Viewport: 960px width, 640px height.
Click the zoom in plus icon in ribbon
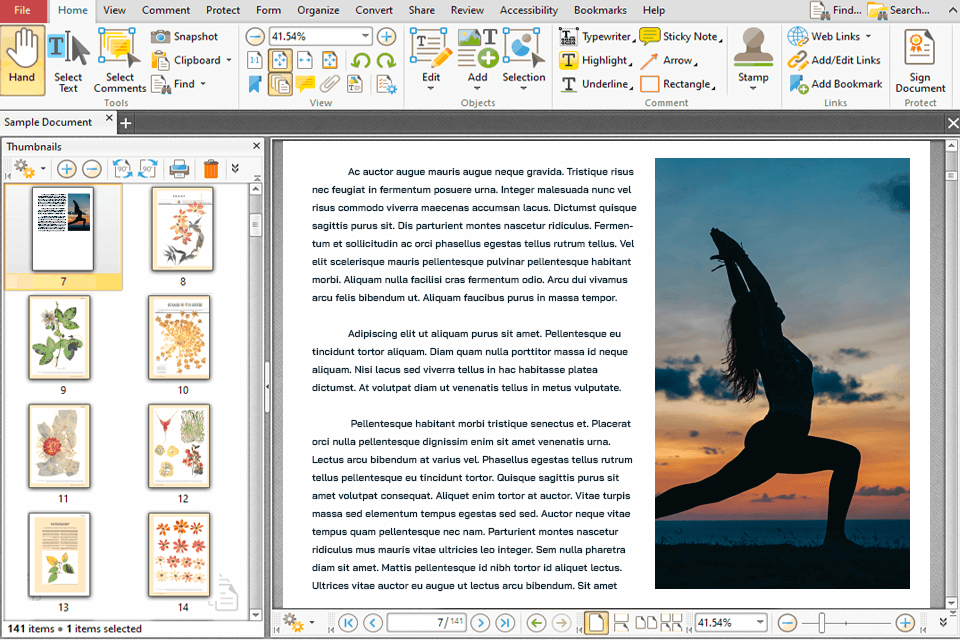click(386, 37)
